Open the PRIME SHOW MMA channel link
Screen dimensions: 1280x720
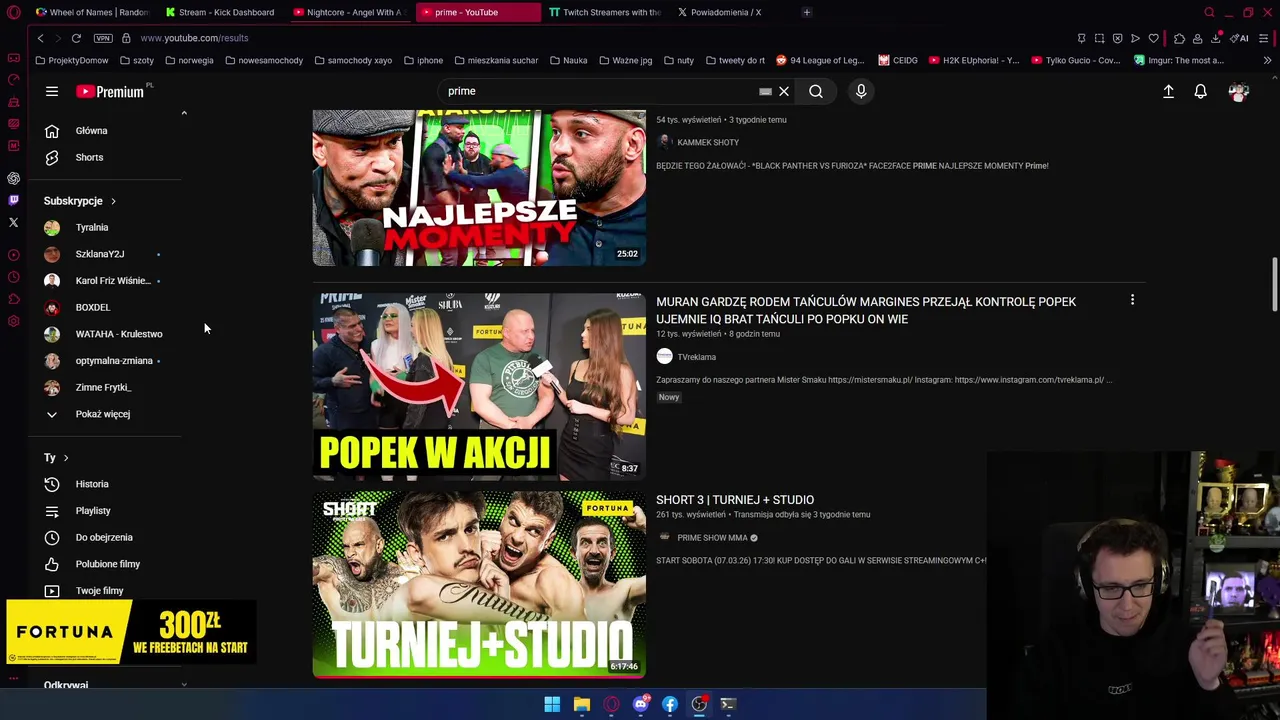tap(712, 538)
